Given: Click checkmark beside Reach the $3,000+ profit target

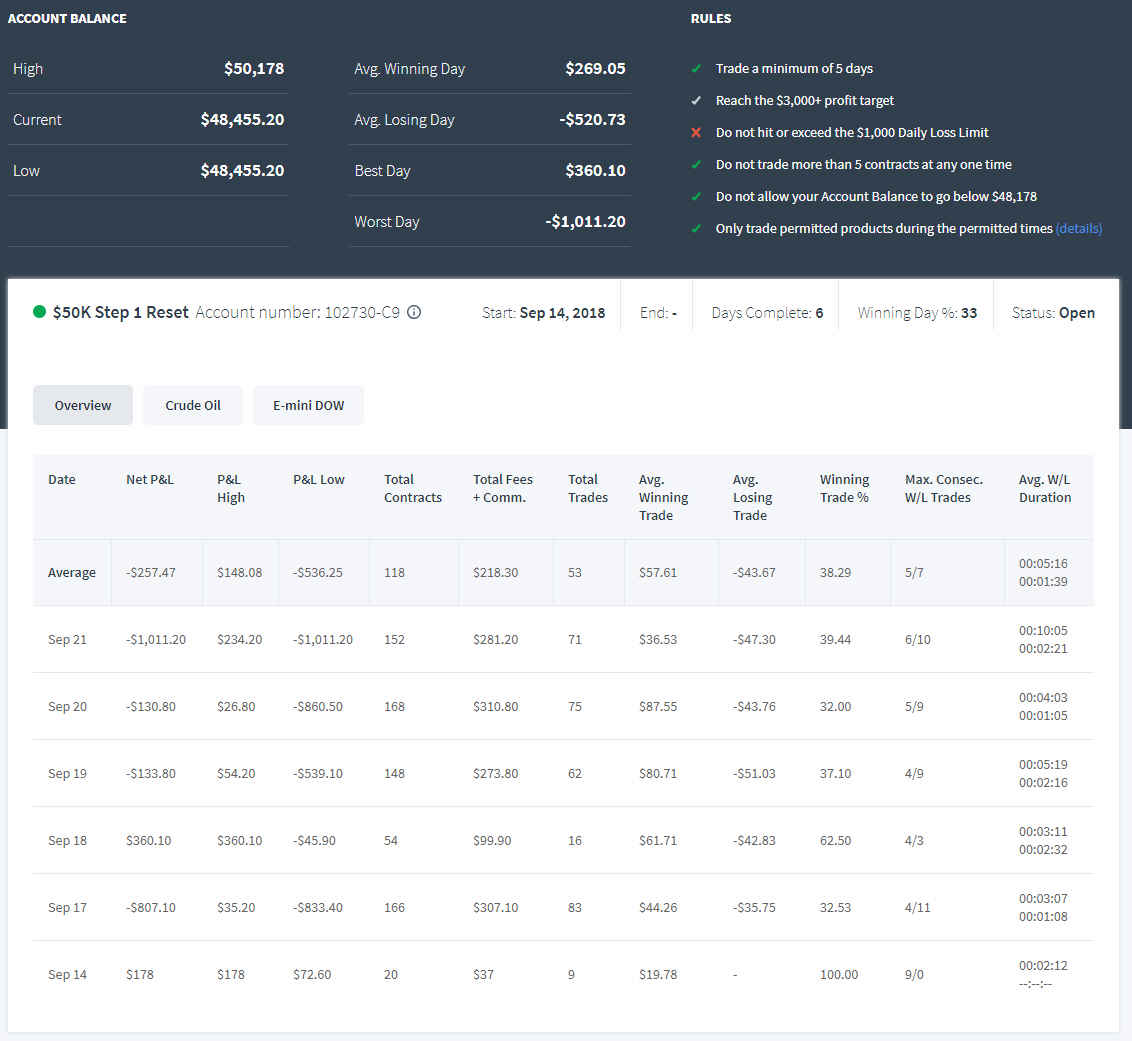Looking at the screenshot, I should coord(696,100).
